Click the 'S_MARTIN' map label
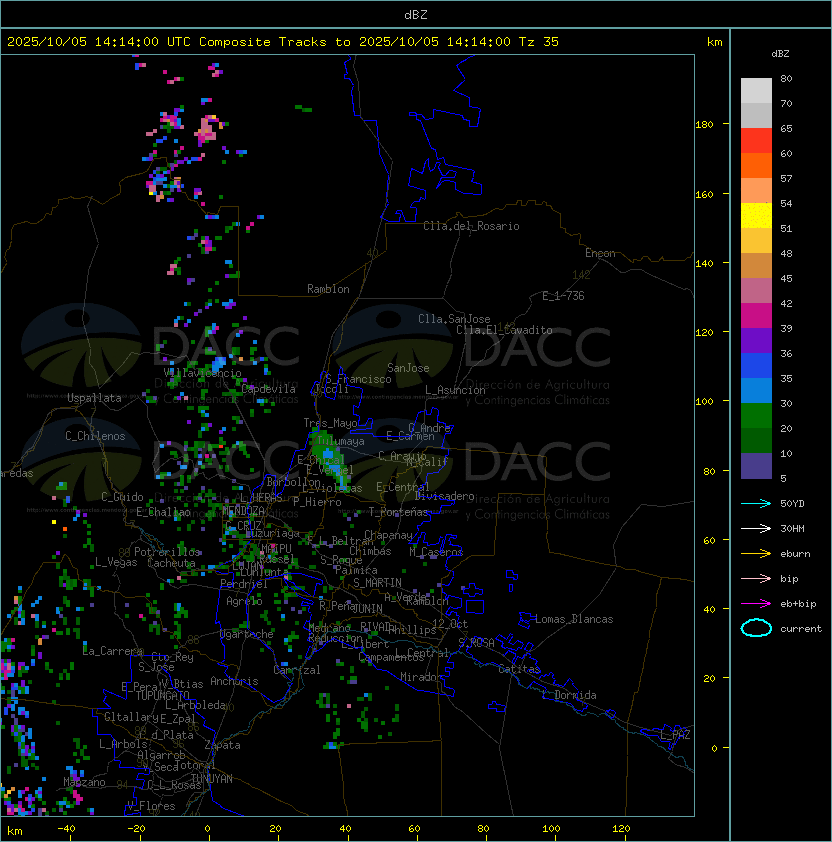Screen dimensions: 832x842 point(377,583)
